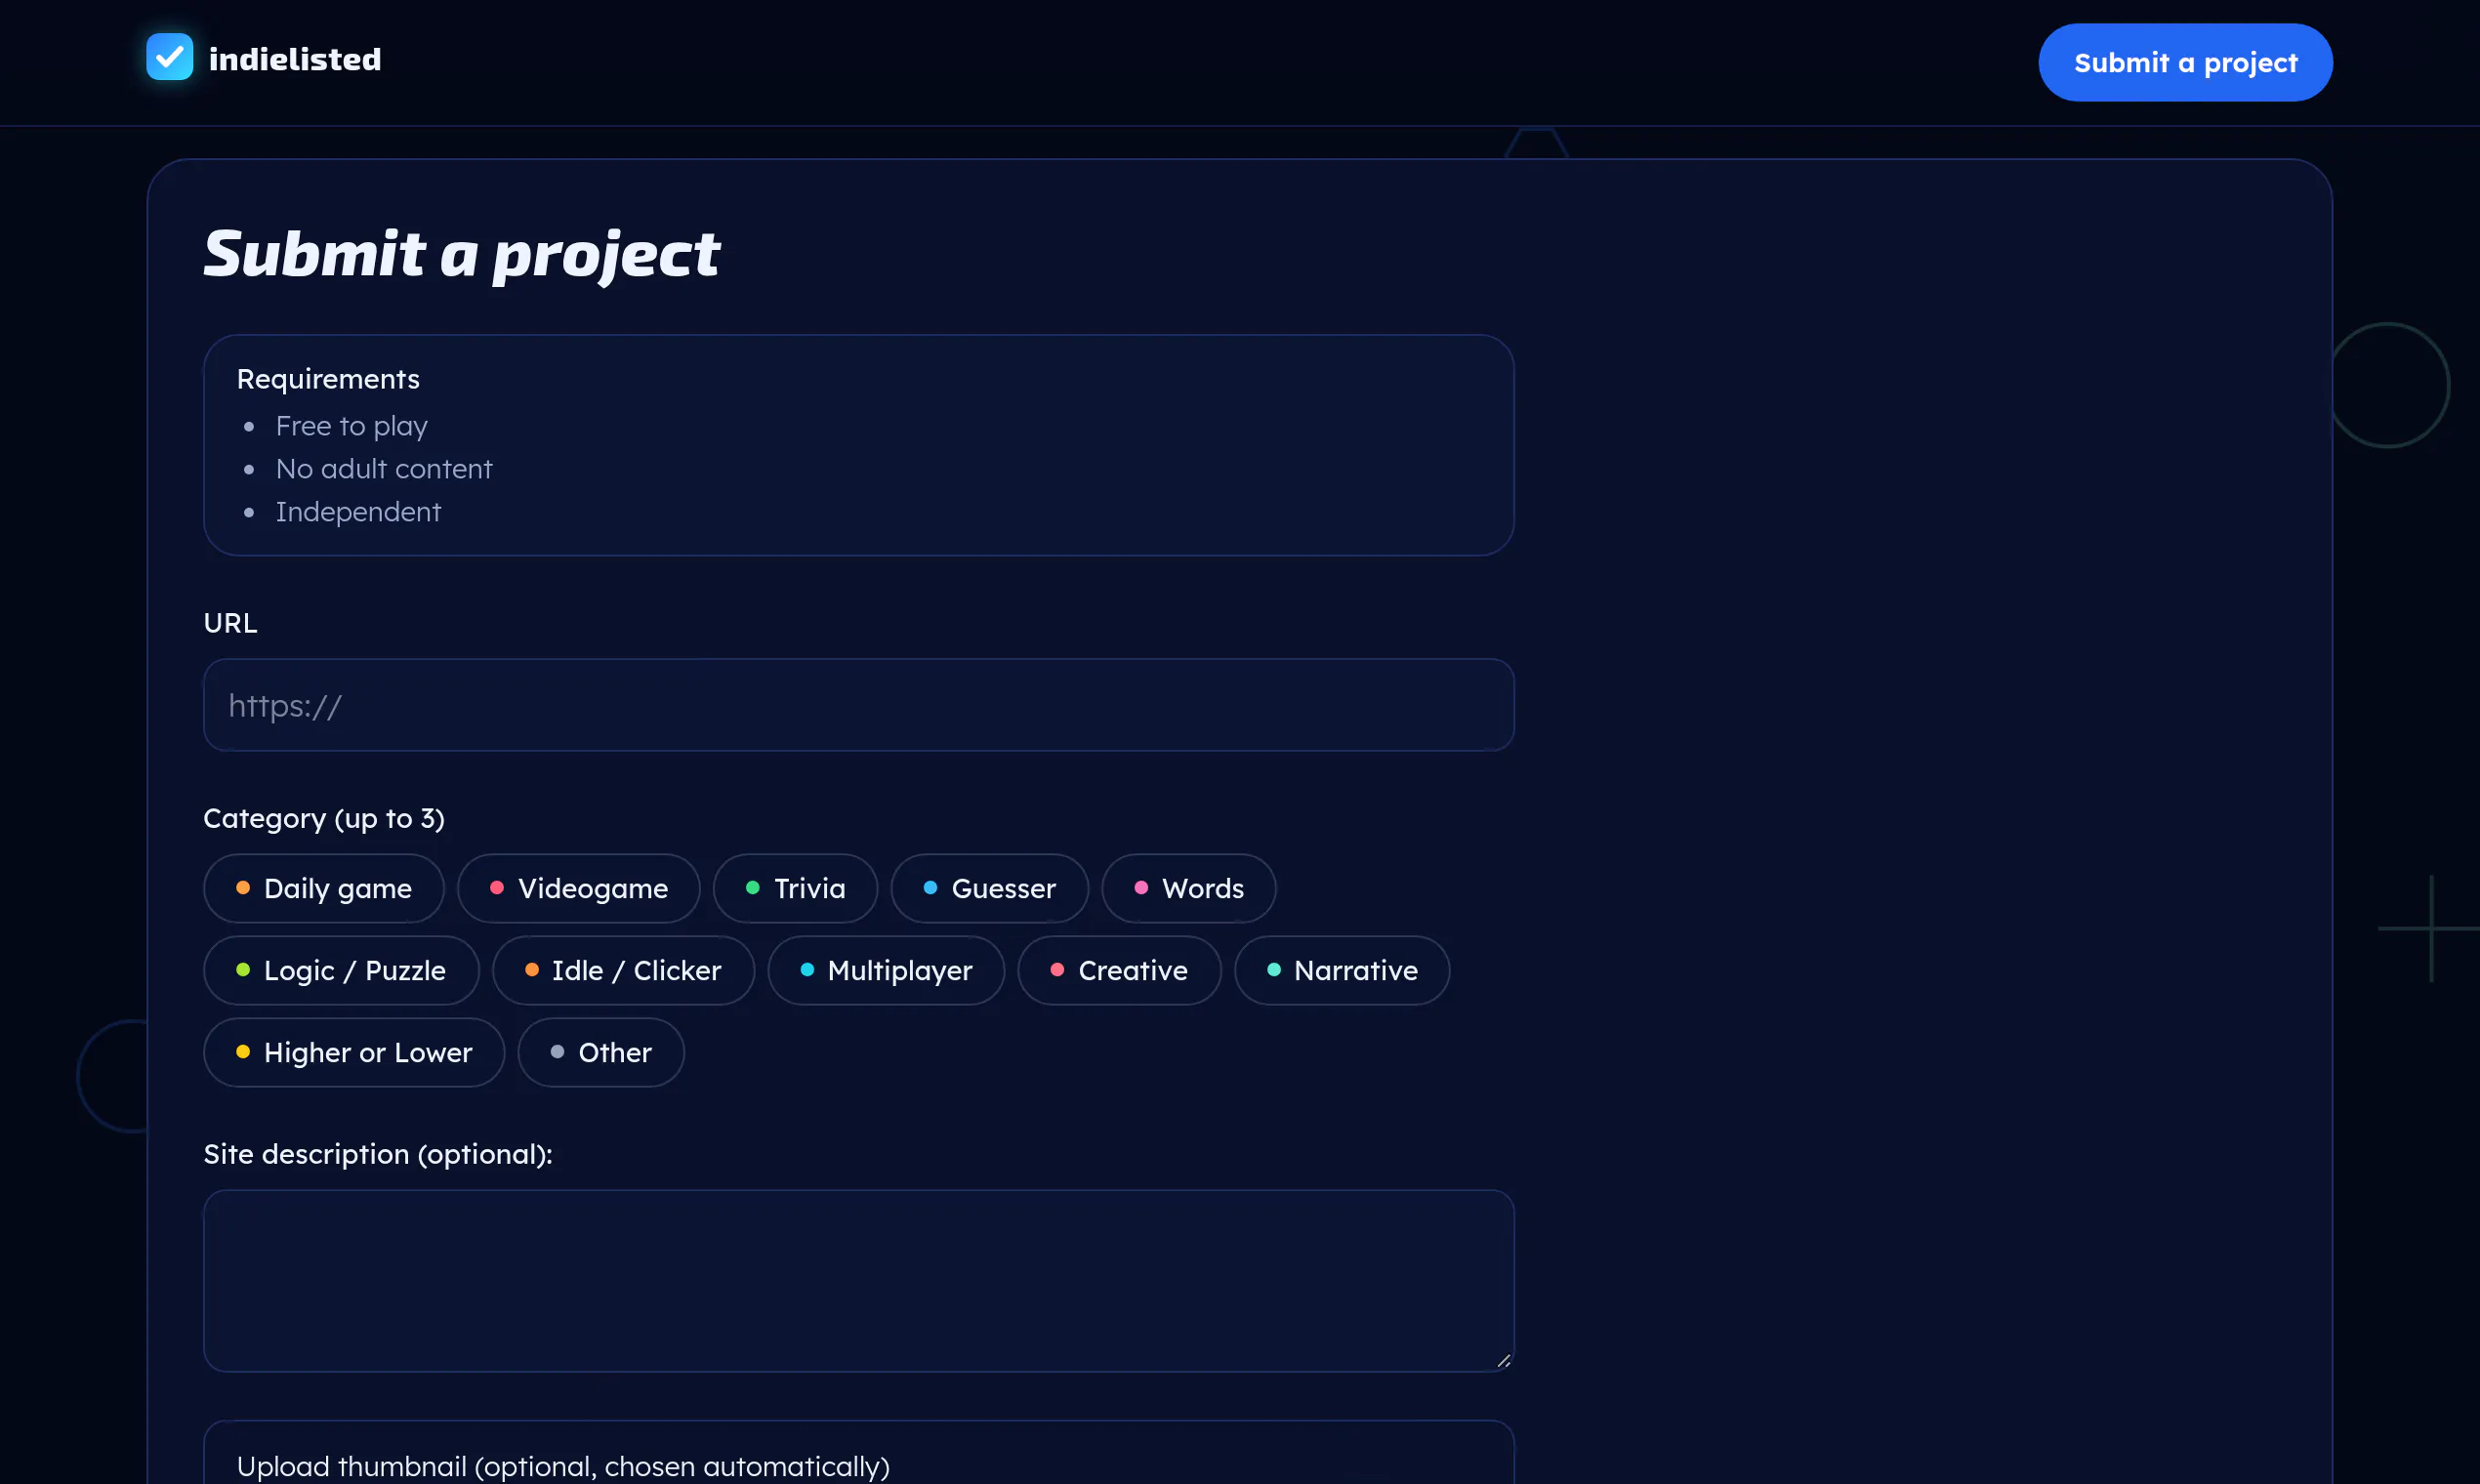
Task: Click the 'Category (up to 3)' label
Action: [324, 818]
